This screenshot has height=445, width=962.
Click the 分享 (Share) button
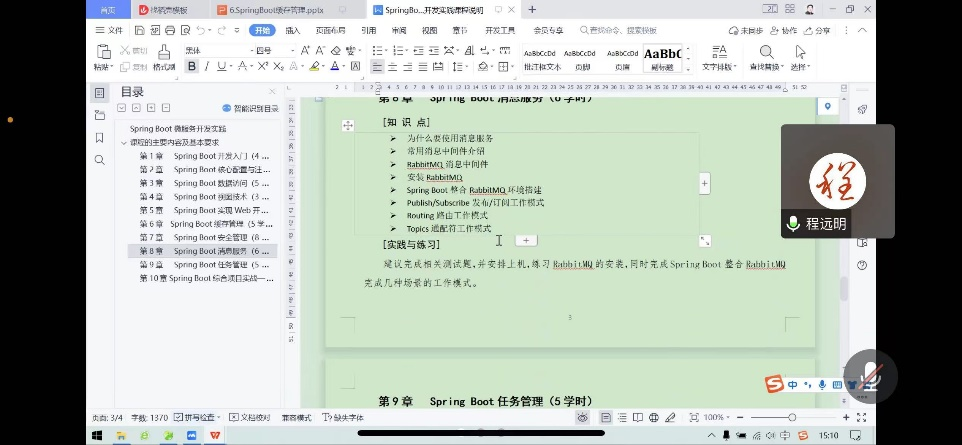[x=818, y=31]
